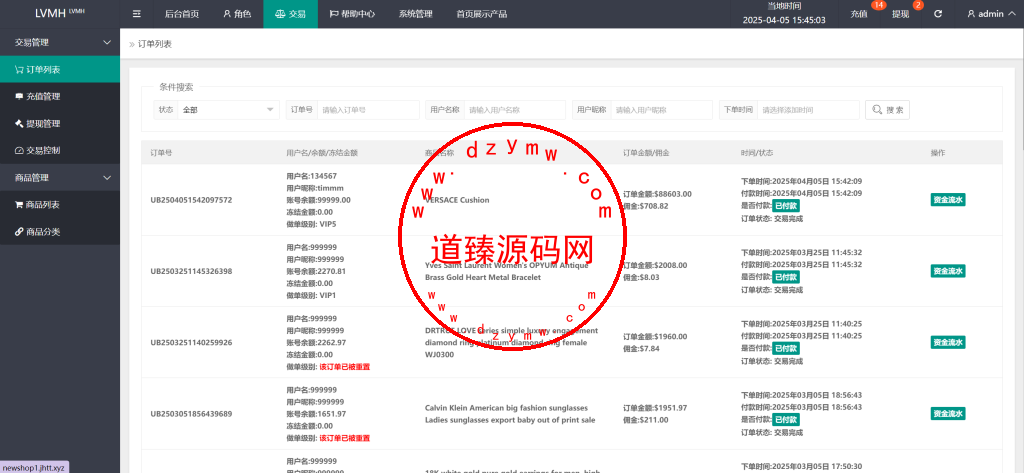Open 系统管理 in the top navigation

pos(415,14)
